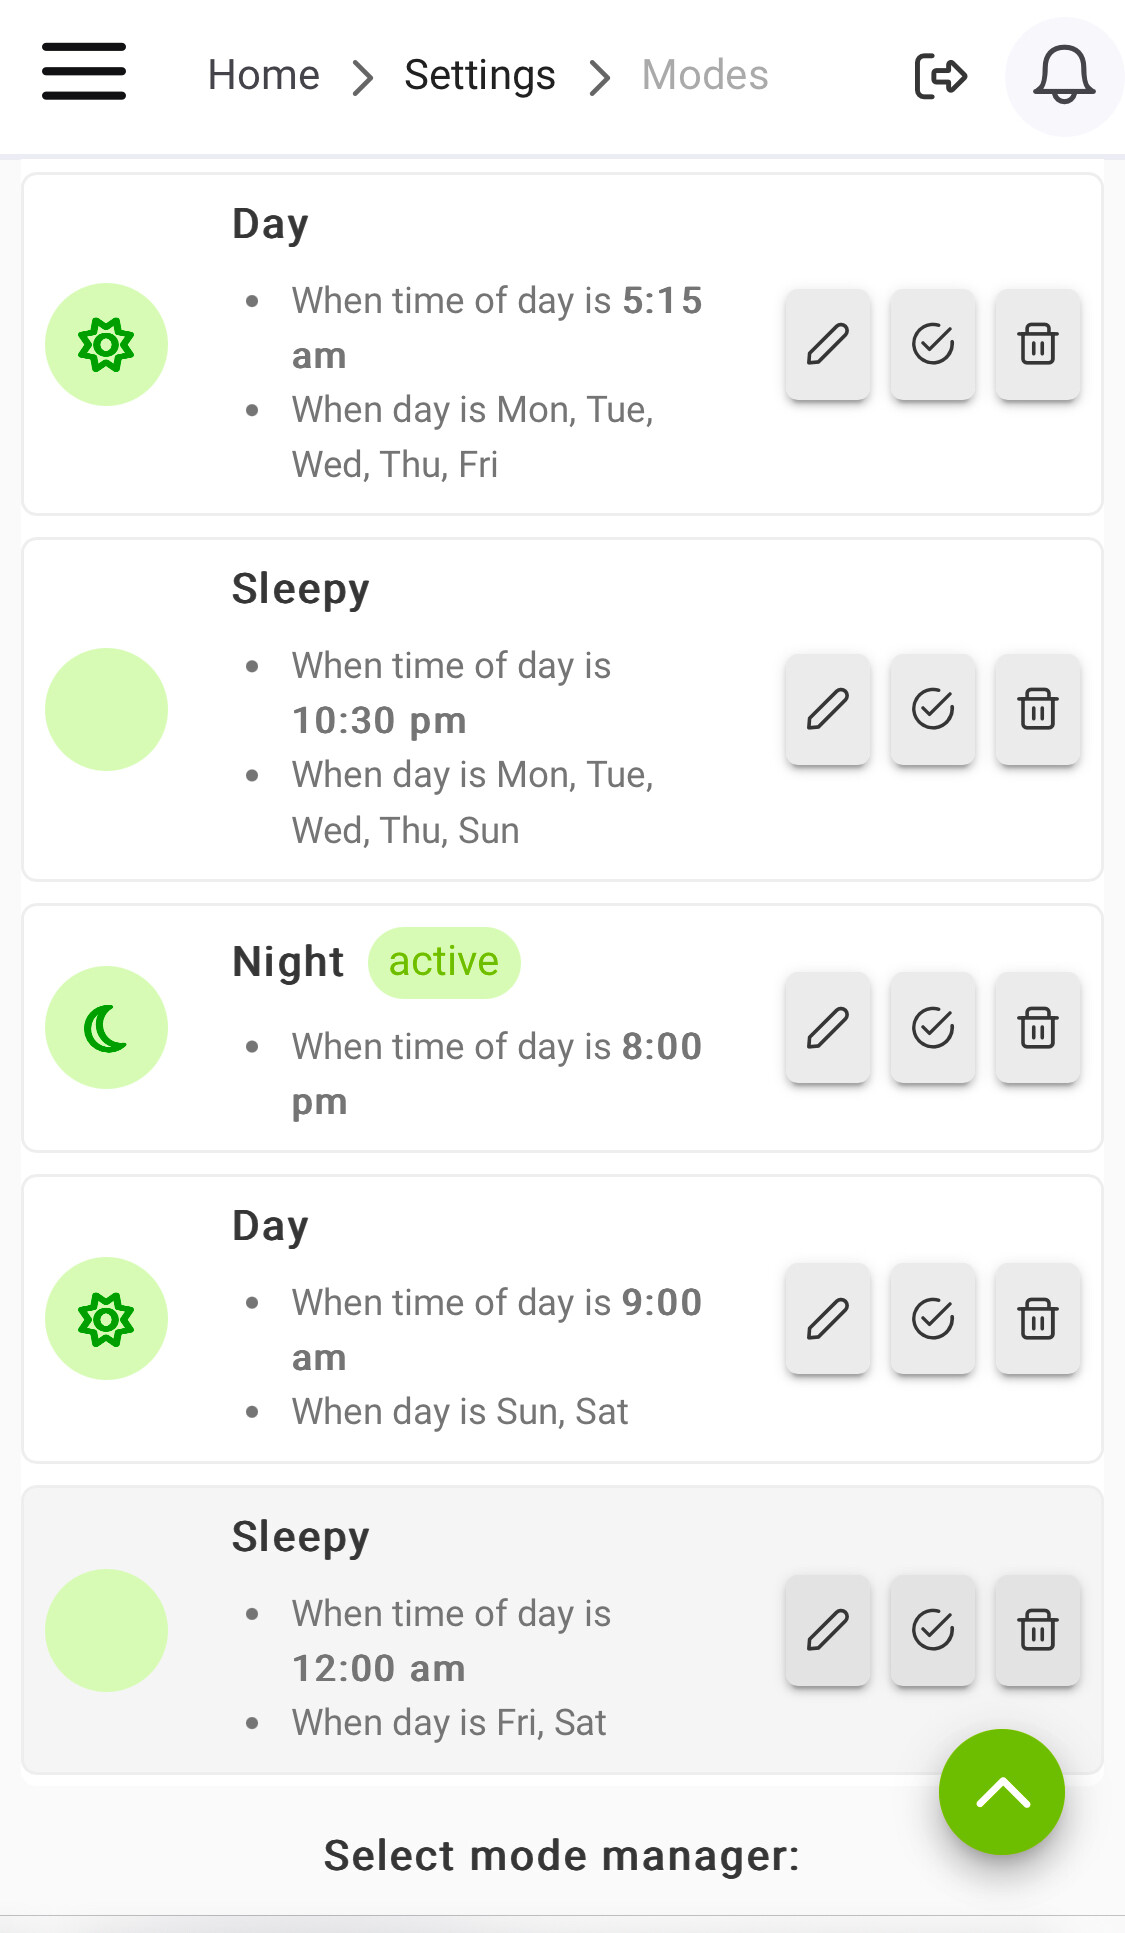
Task: Delete the 9:00 am Day mode
Action: click(1038, 1319)
